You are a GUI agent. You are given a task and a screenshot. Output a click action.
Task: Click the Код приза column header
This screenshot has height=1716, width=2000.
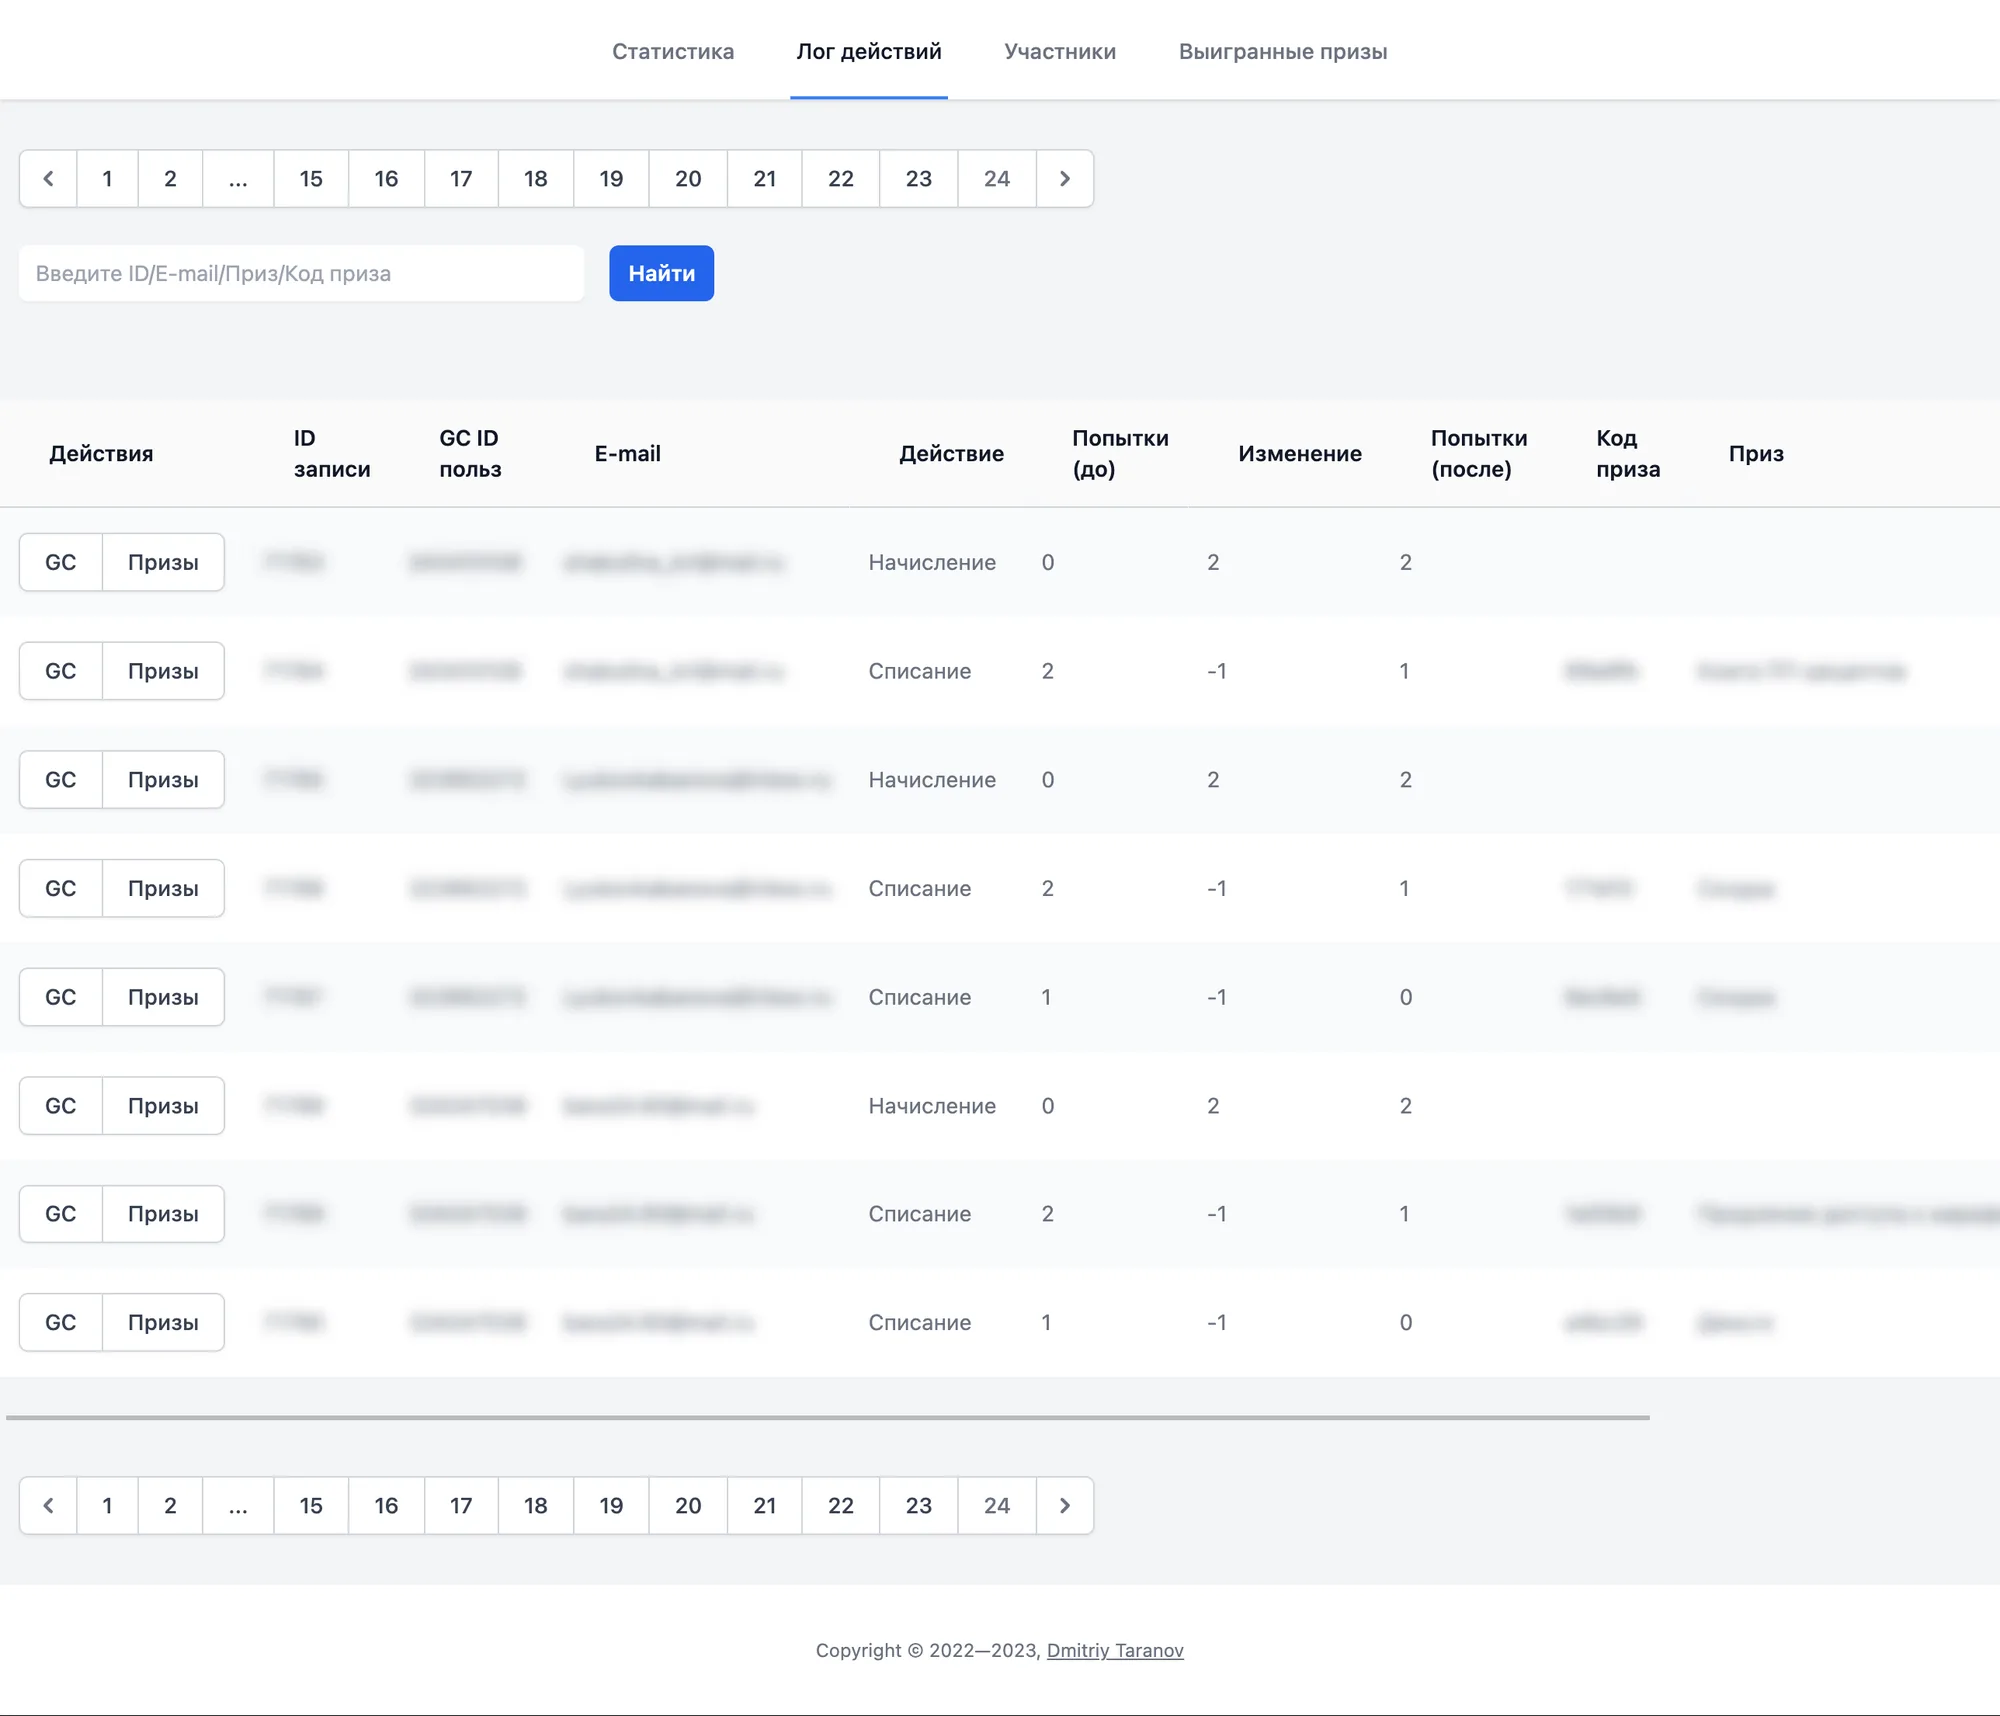tap(1628, 453)
